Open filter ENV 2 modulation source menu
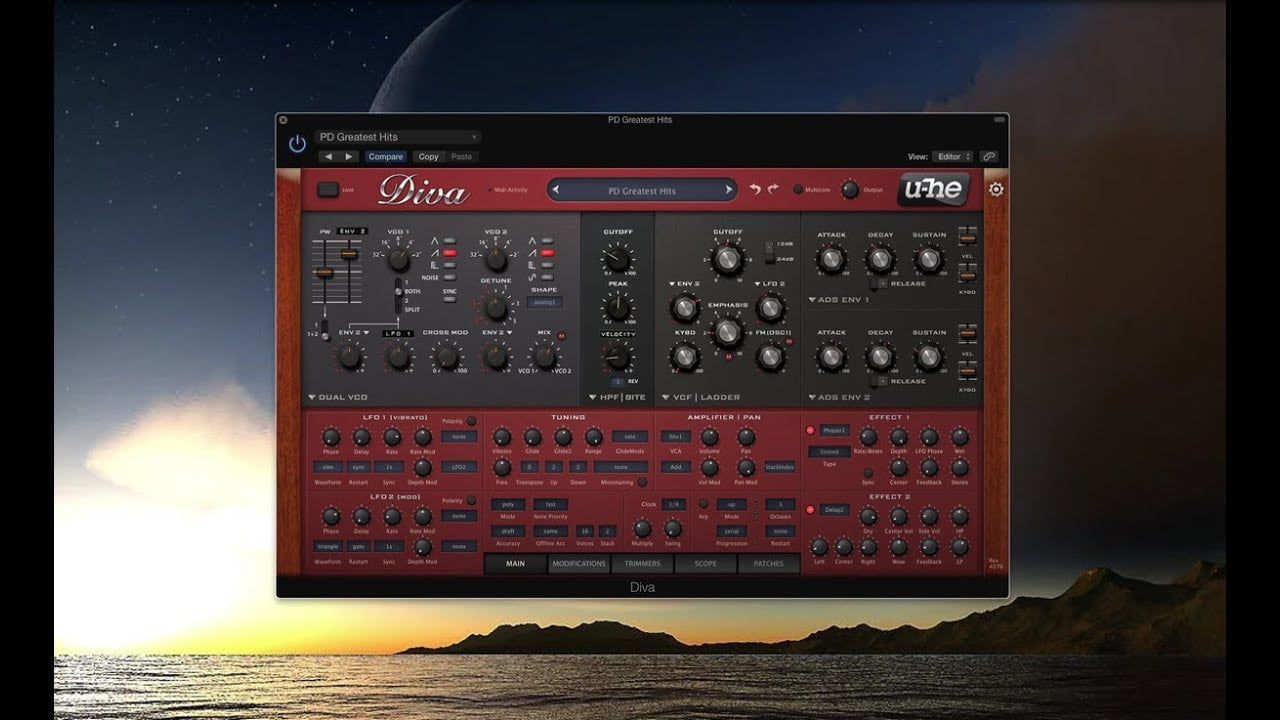 [x=684, y=285]
